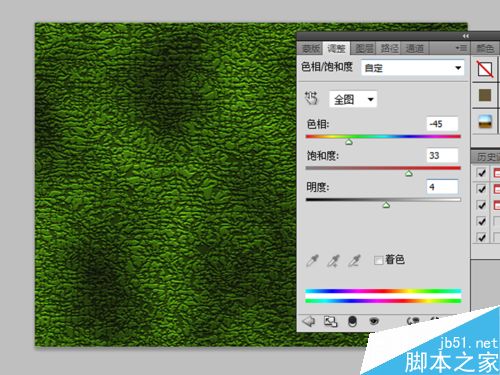This screenshot has height=375, width=500.
Task: Toggle fifth checkmark in 历史记录 panel
Action: coord(481,237)
